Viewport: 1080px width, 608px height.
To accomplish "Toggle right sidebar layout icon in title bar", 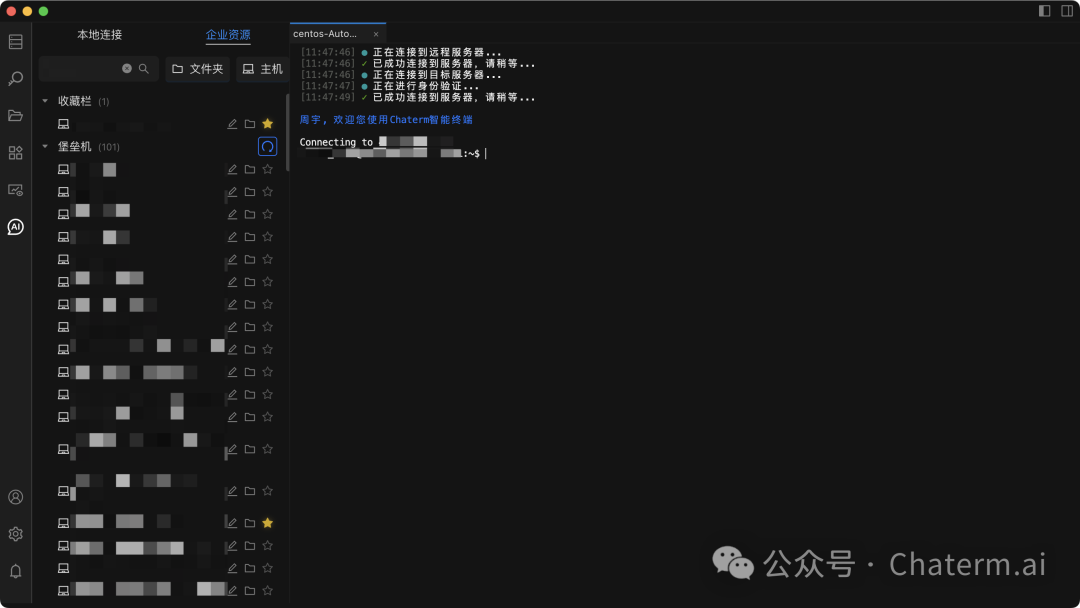I will click(1067, 10).
